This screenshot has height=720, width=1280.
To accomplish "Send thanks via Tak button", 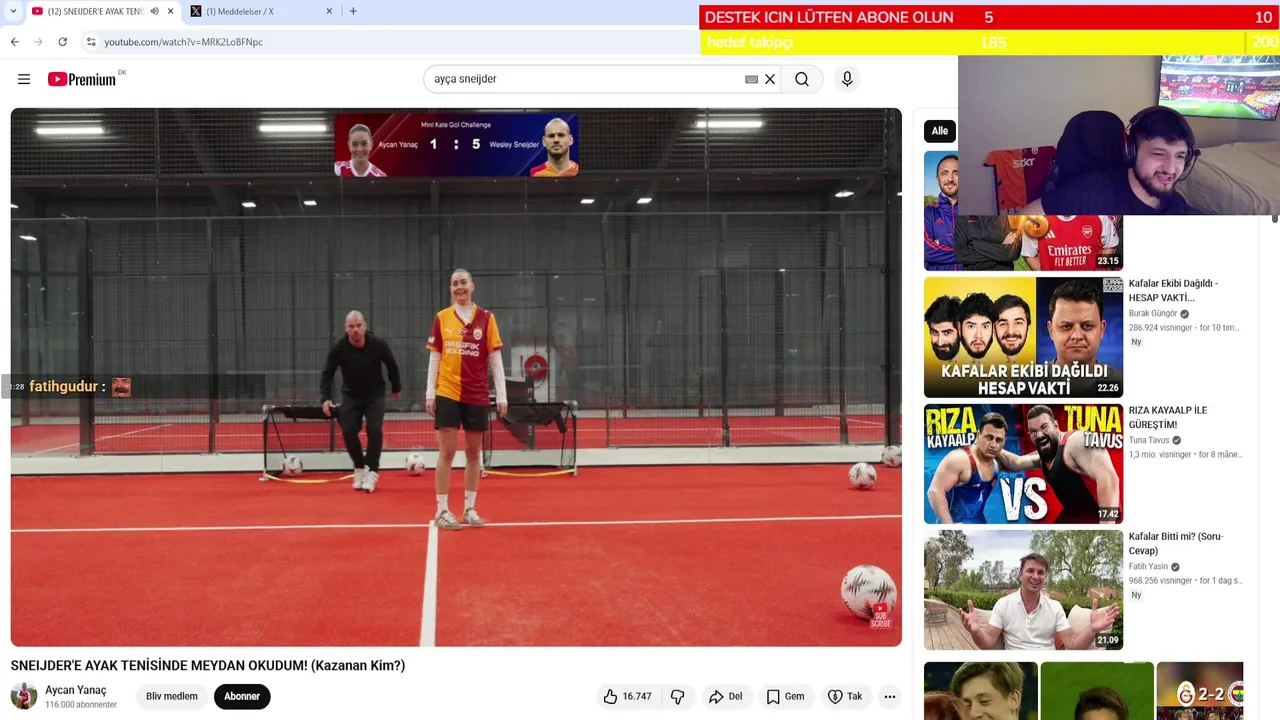I will [845, 696].
